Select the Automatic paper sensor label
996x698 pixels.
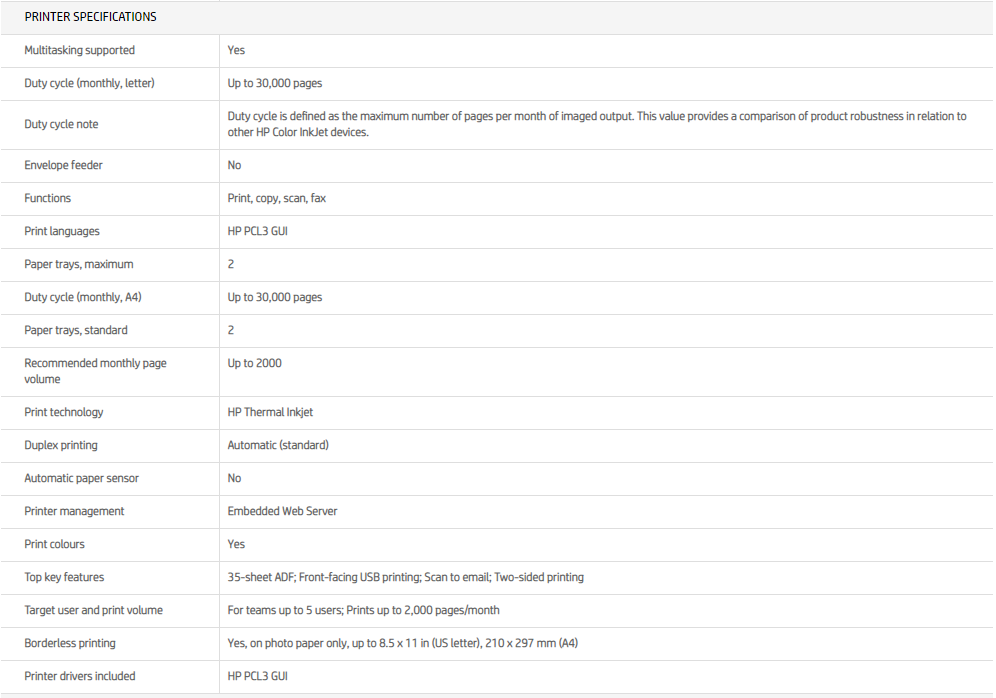point(81,478)
